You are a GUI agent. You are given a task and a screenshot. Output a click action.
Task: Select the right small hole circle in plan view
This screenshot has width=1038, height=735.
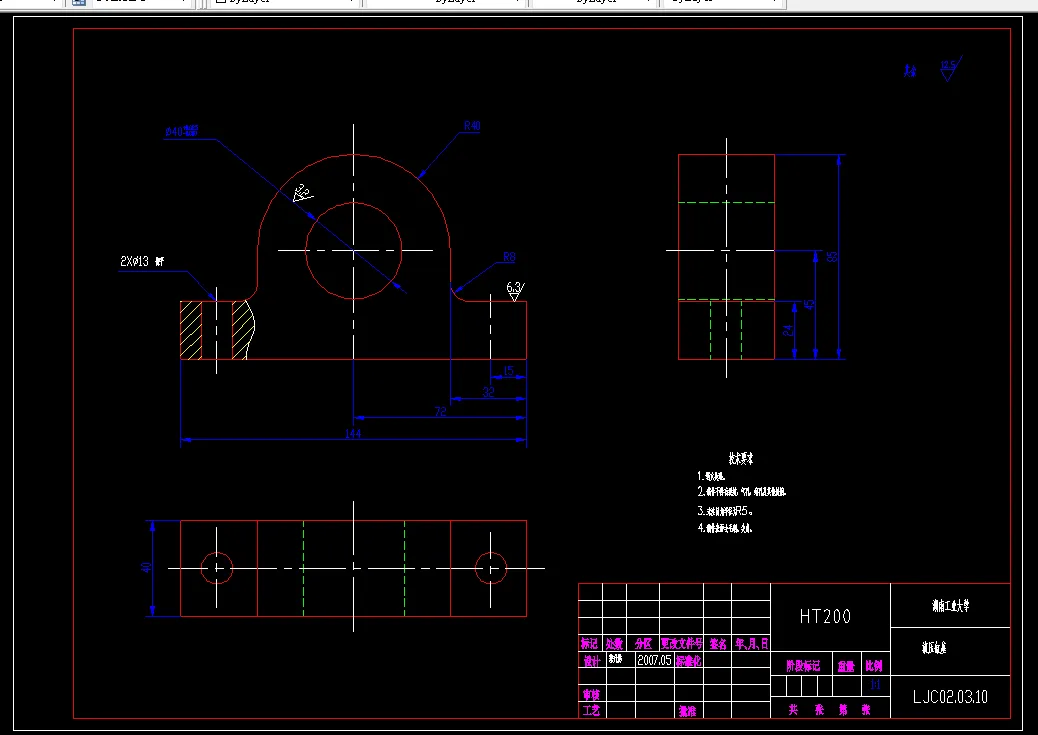(x=491, y=567)
